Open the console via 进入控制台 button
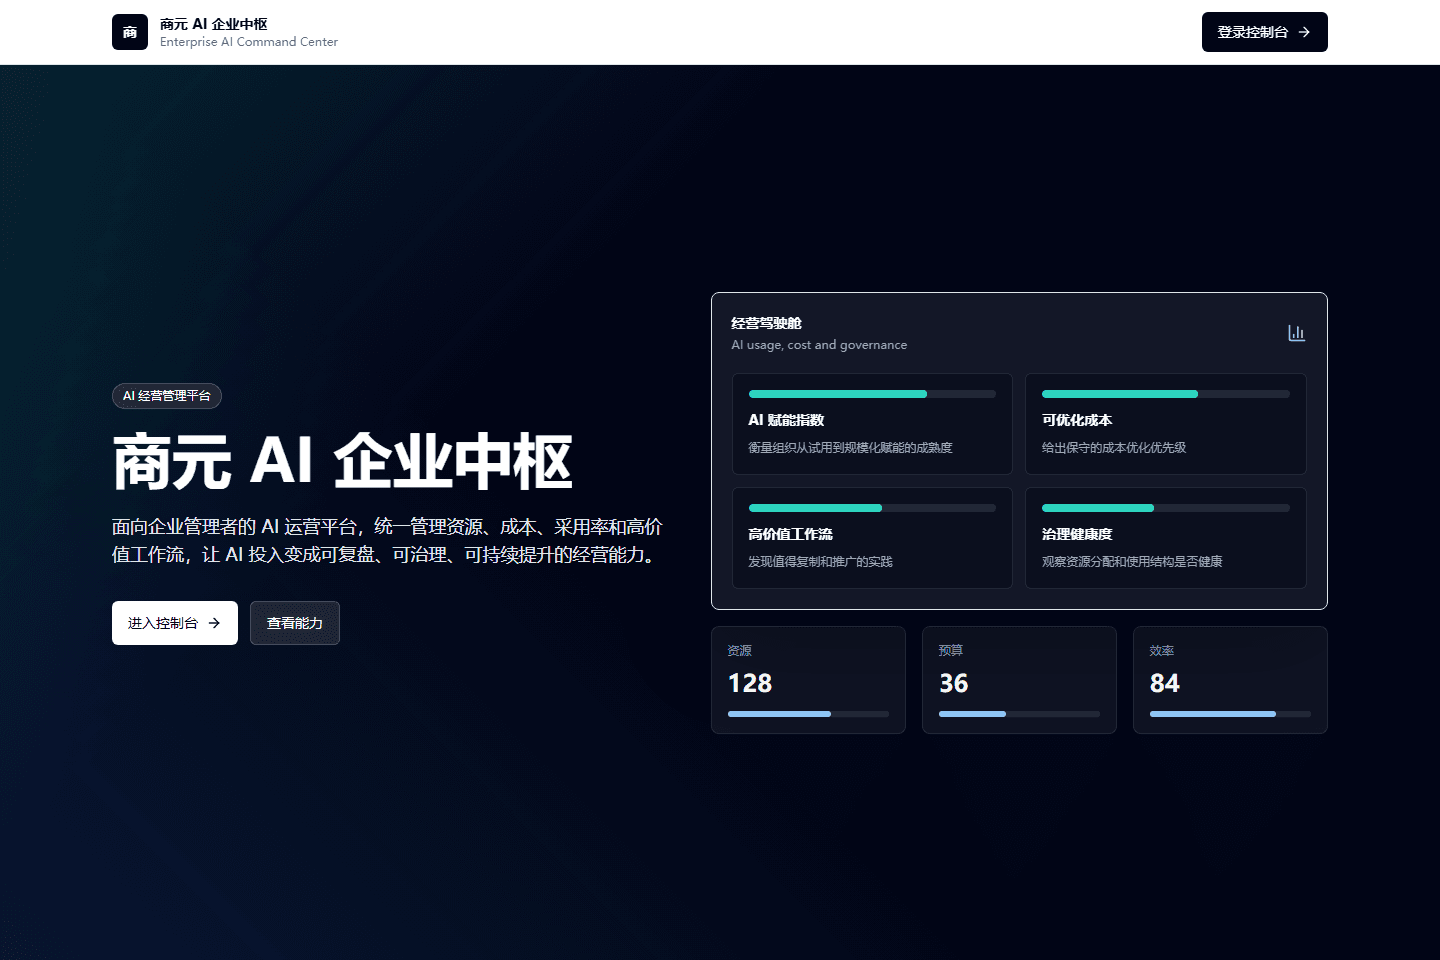Screen dimensions: 1440x960 click(x=175, y=623)
